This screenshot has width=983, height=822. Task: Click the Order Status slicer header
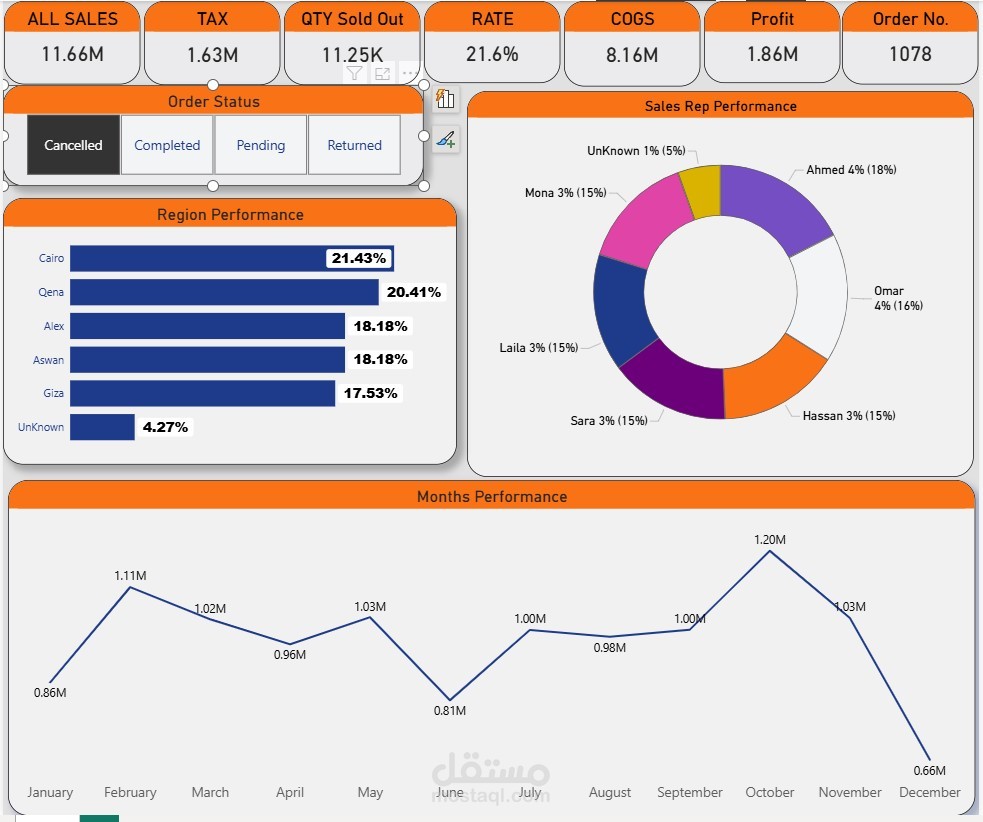213,101
